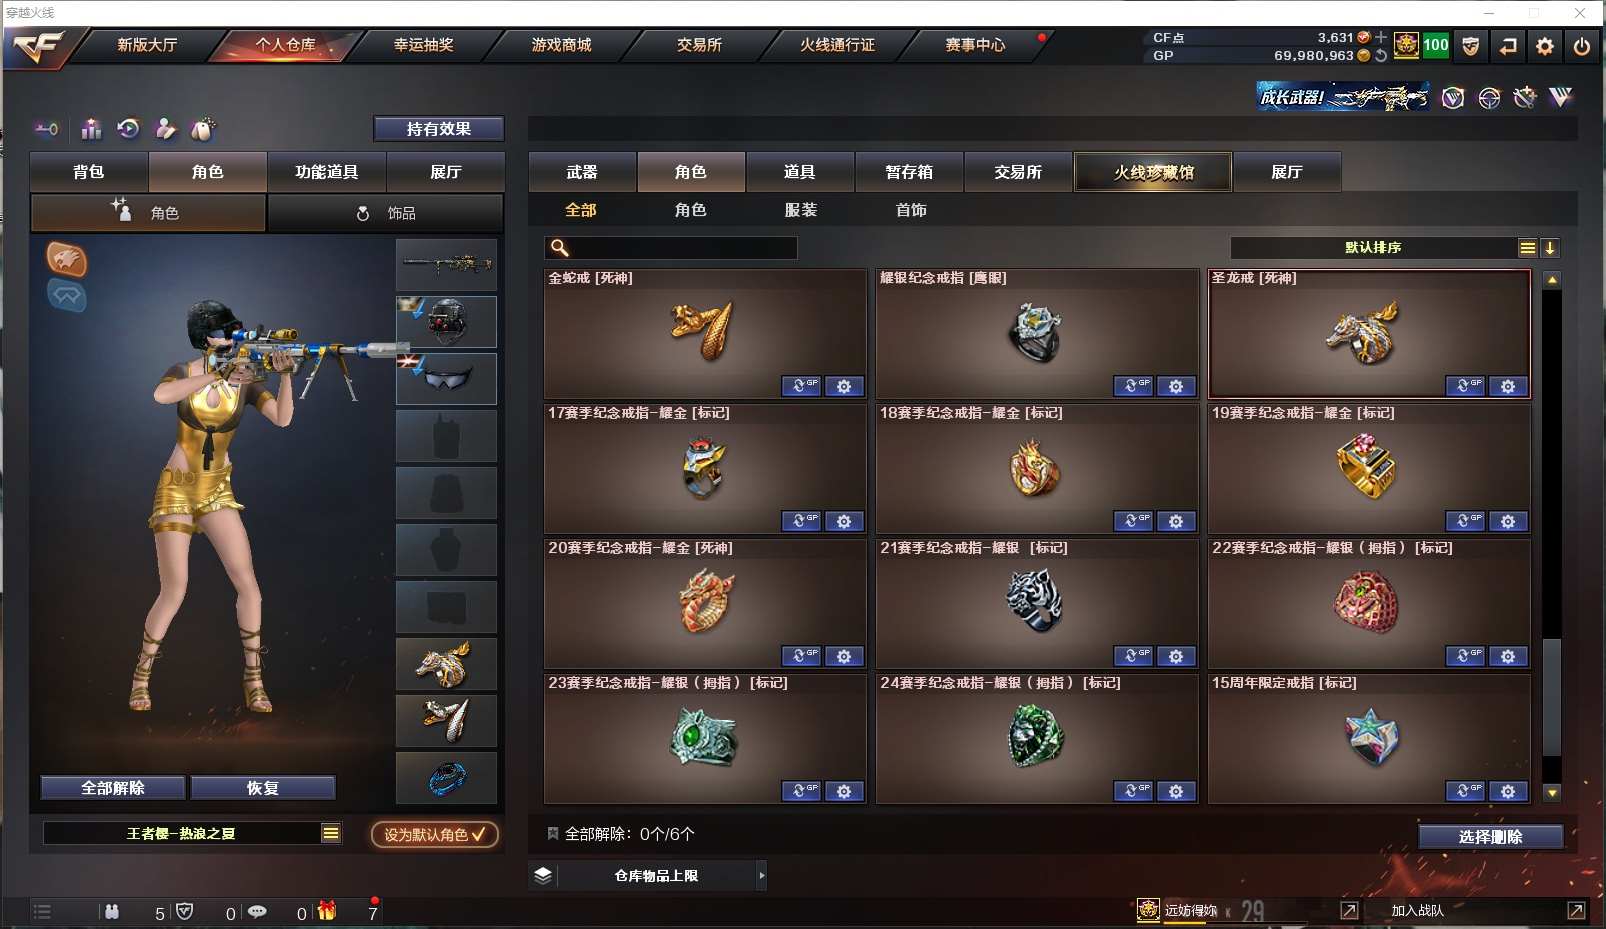Viewport: 1606px width, 929px height.
Task: Click the 选择删除 button
Action: [x=1490, y=837]
